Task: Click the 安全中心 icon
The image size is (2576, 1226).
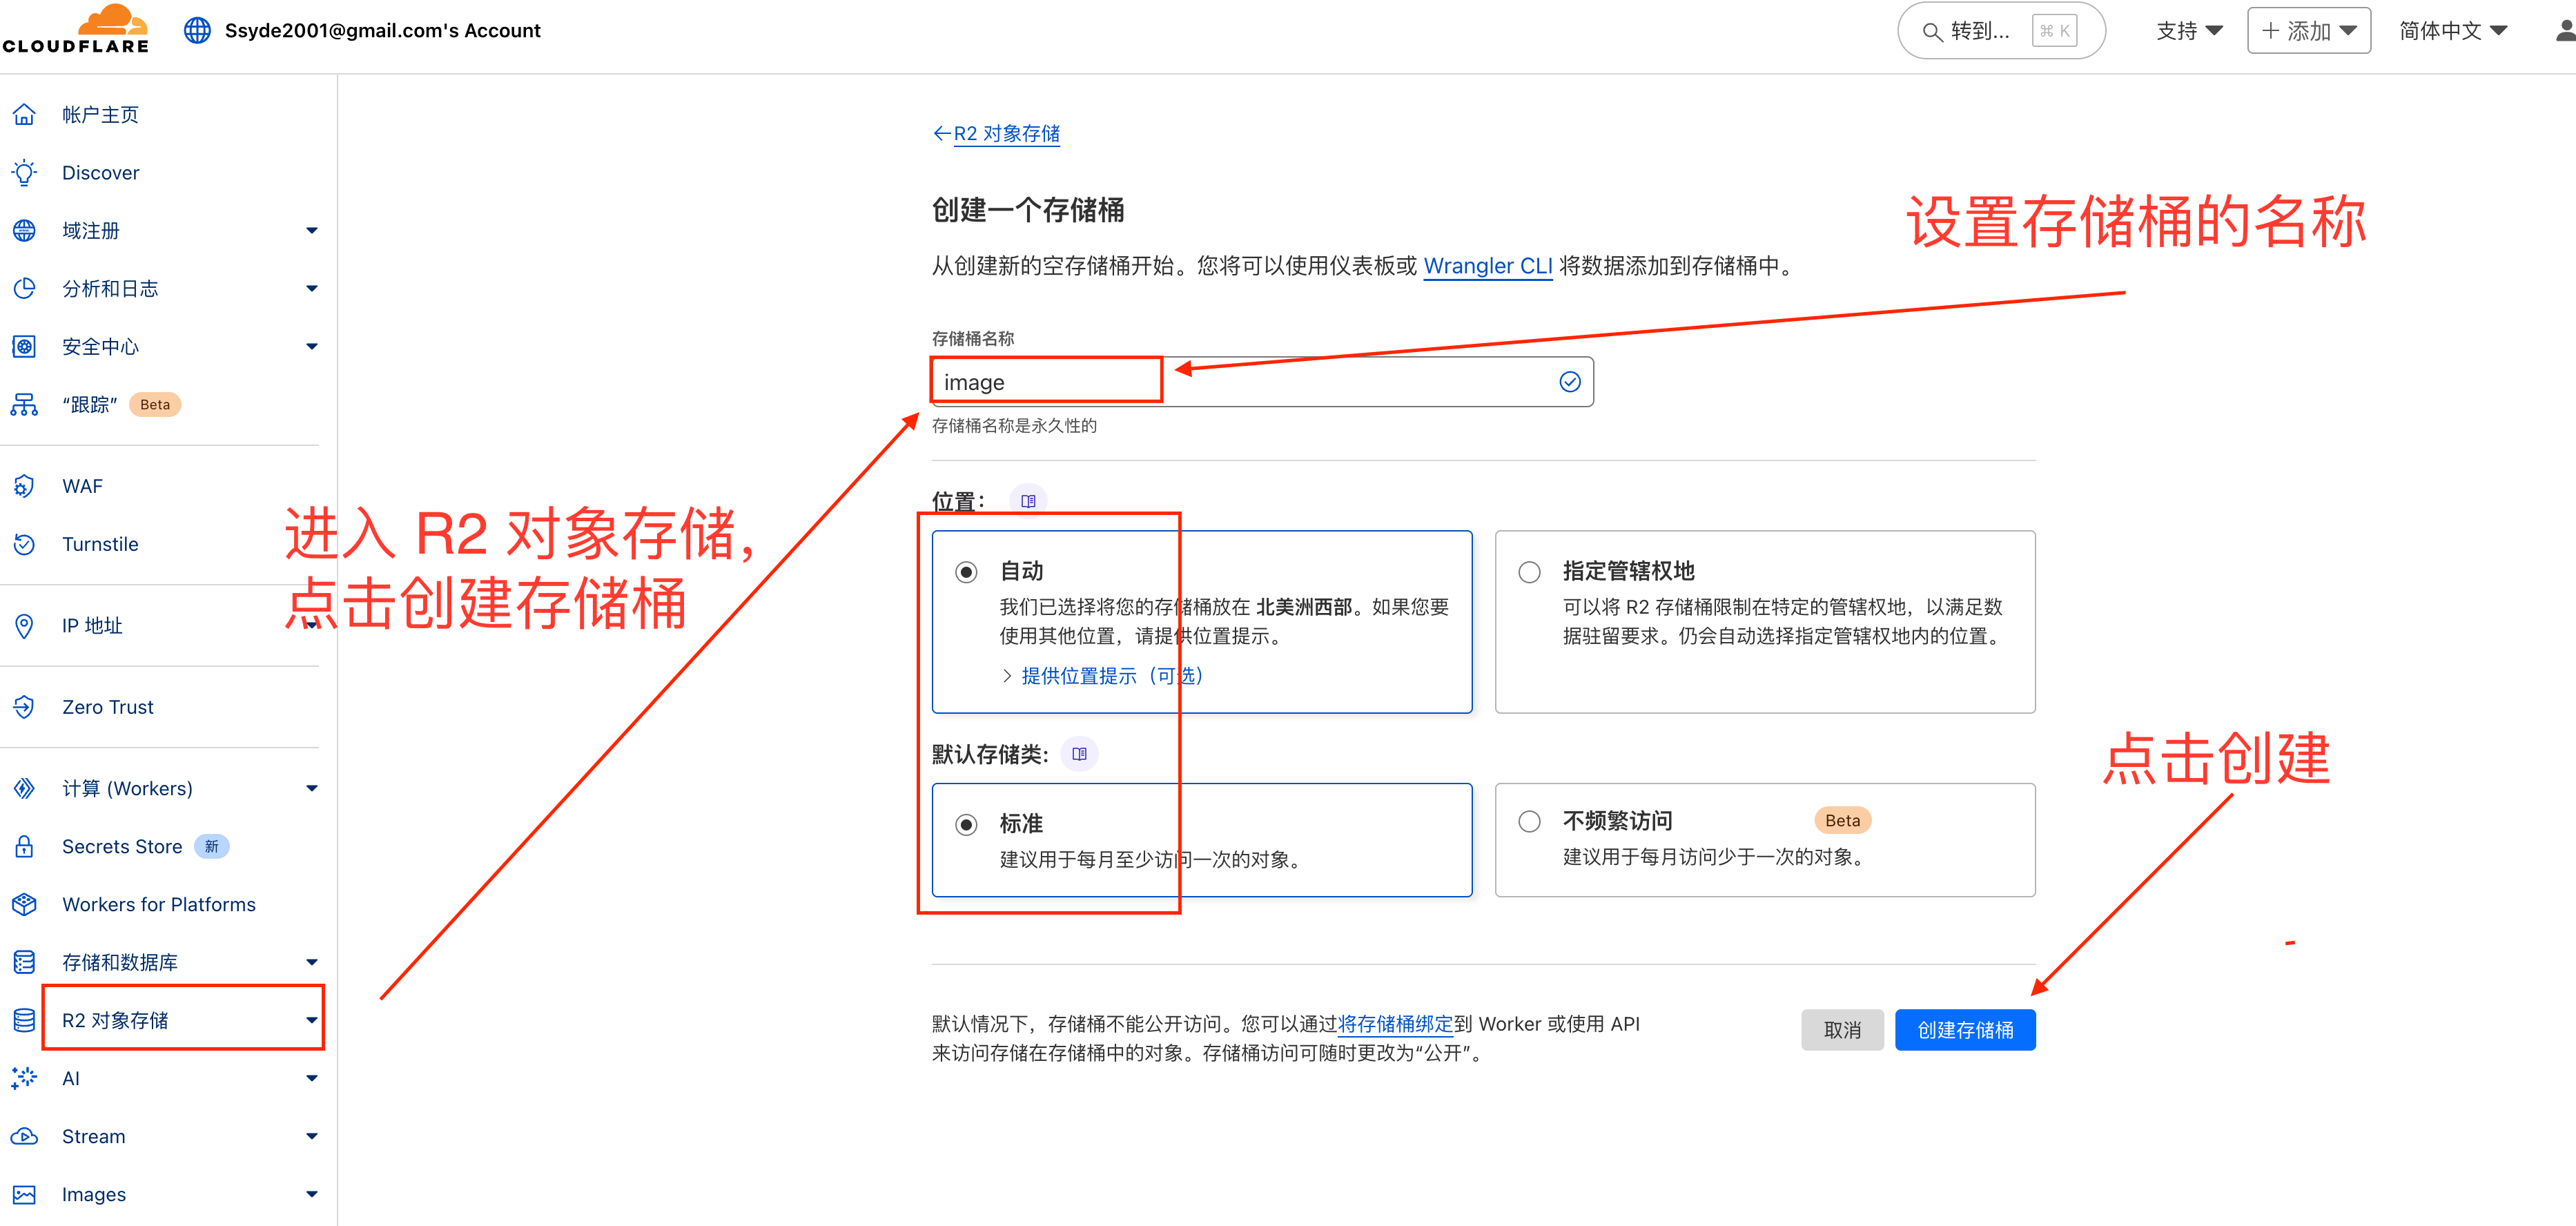Action: 24,346
